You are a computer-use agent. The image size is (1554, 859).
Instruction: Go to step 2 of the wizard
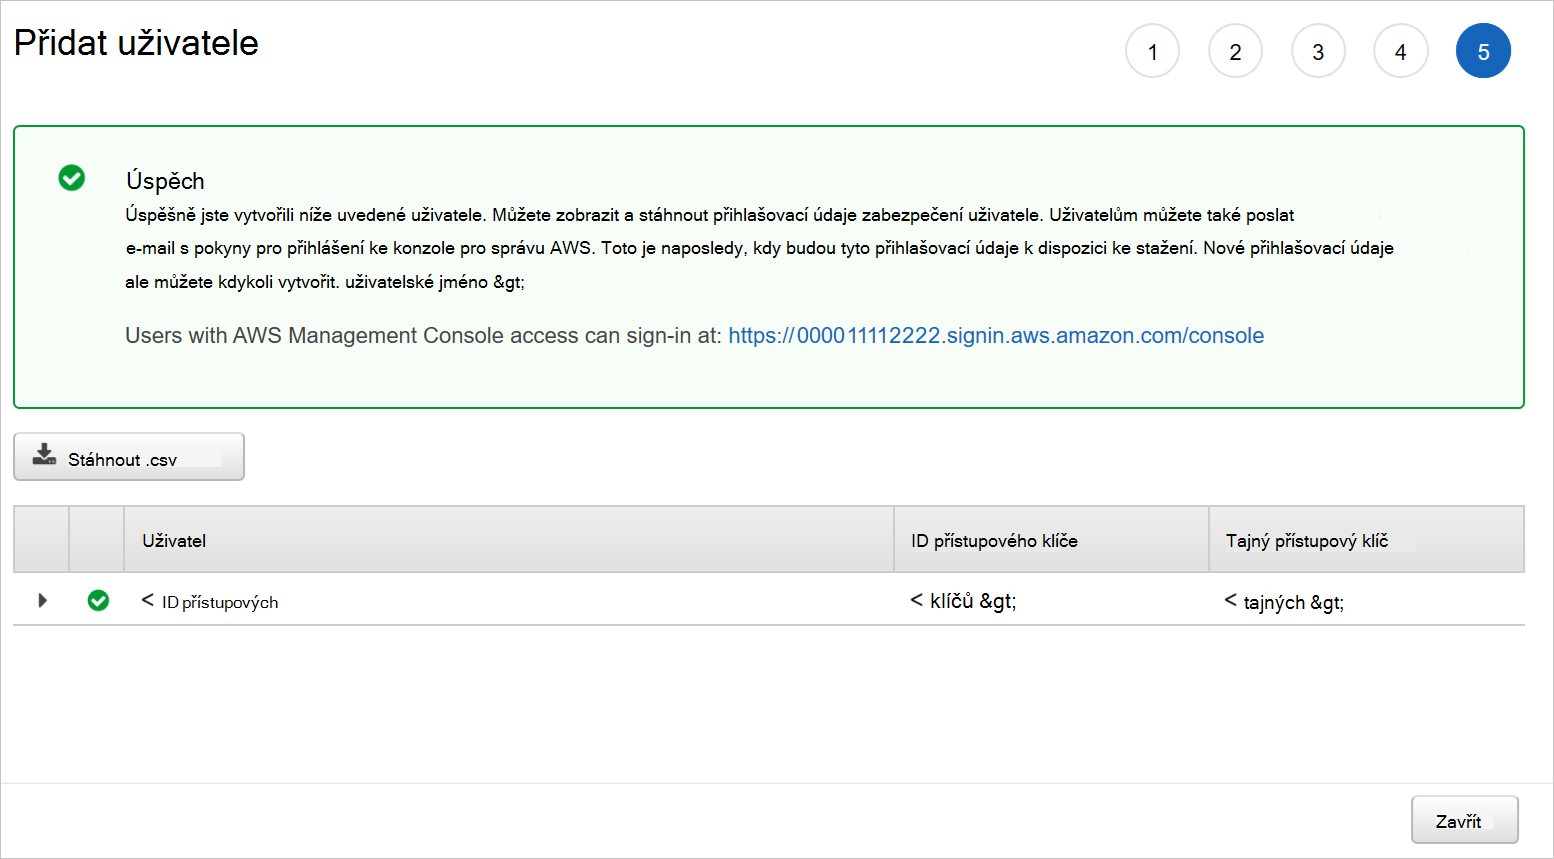tap(1235, 51)
